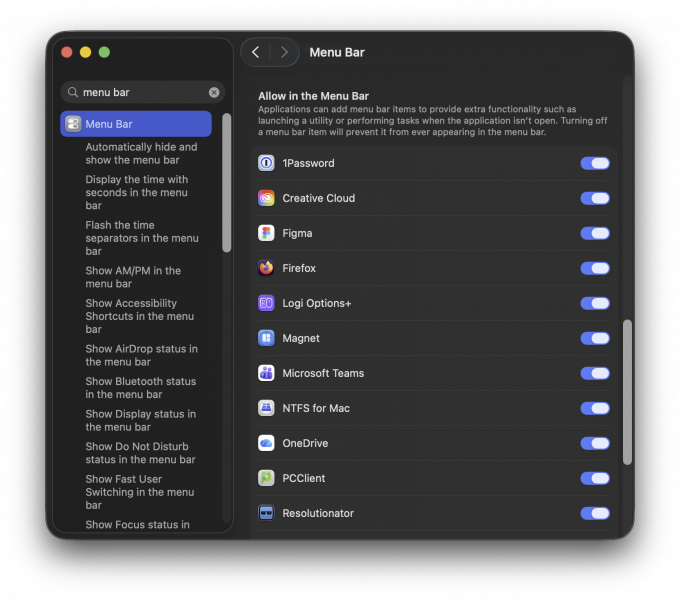
Task: Choose "Show Accessibility Shortcuts in the menu bar"
Action: point(140,316)
